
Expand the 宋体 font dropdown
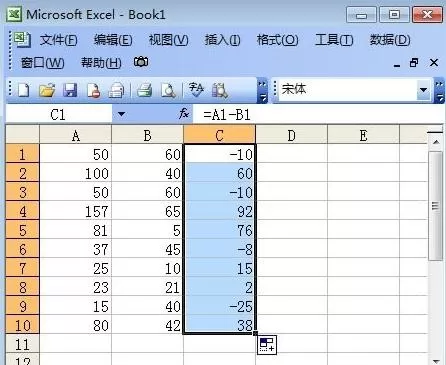[424, 89]
